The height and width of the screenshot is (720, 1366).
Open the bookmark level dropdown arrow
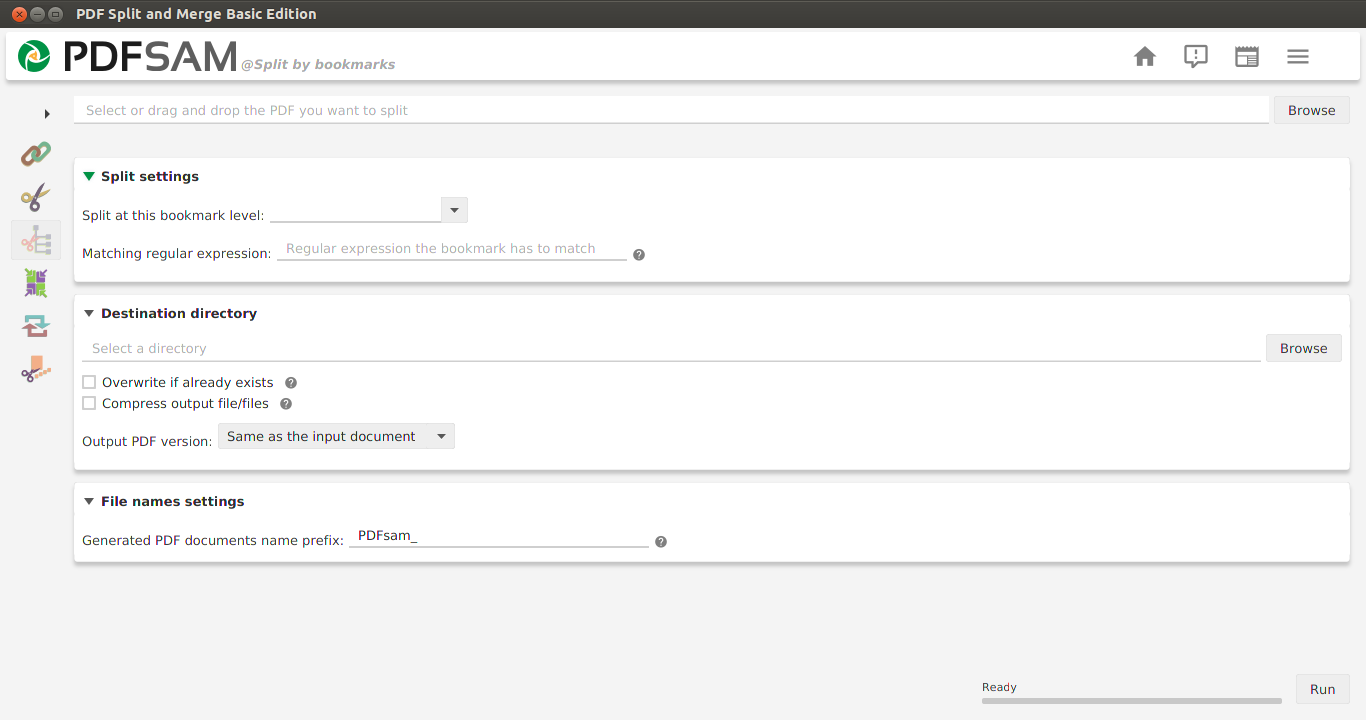pyautogui.click(x=454, y=210)
